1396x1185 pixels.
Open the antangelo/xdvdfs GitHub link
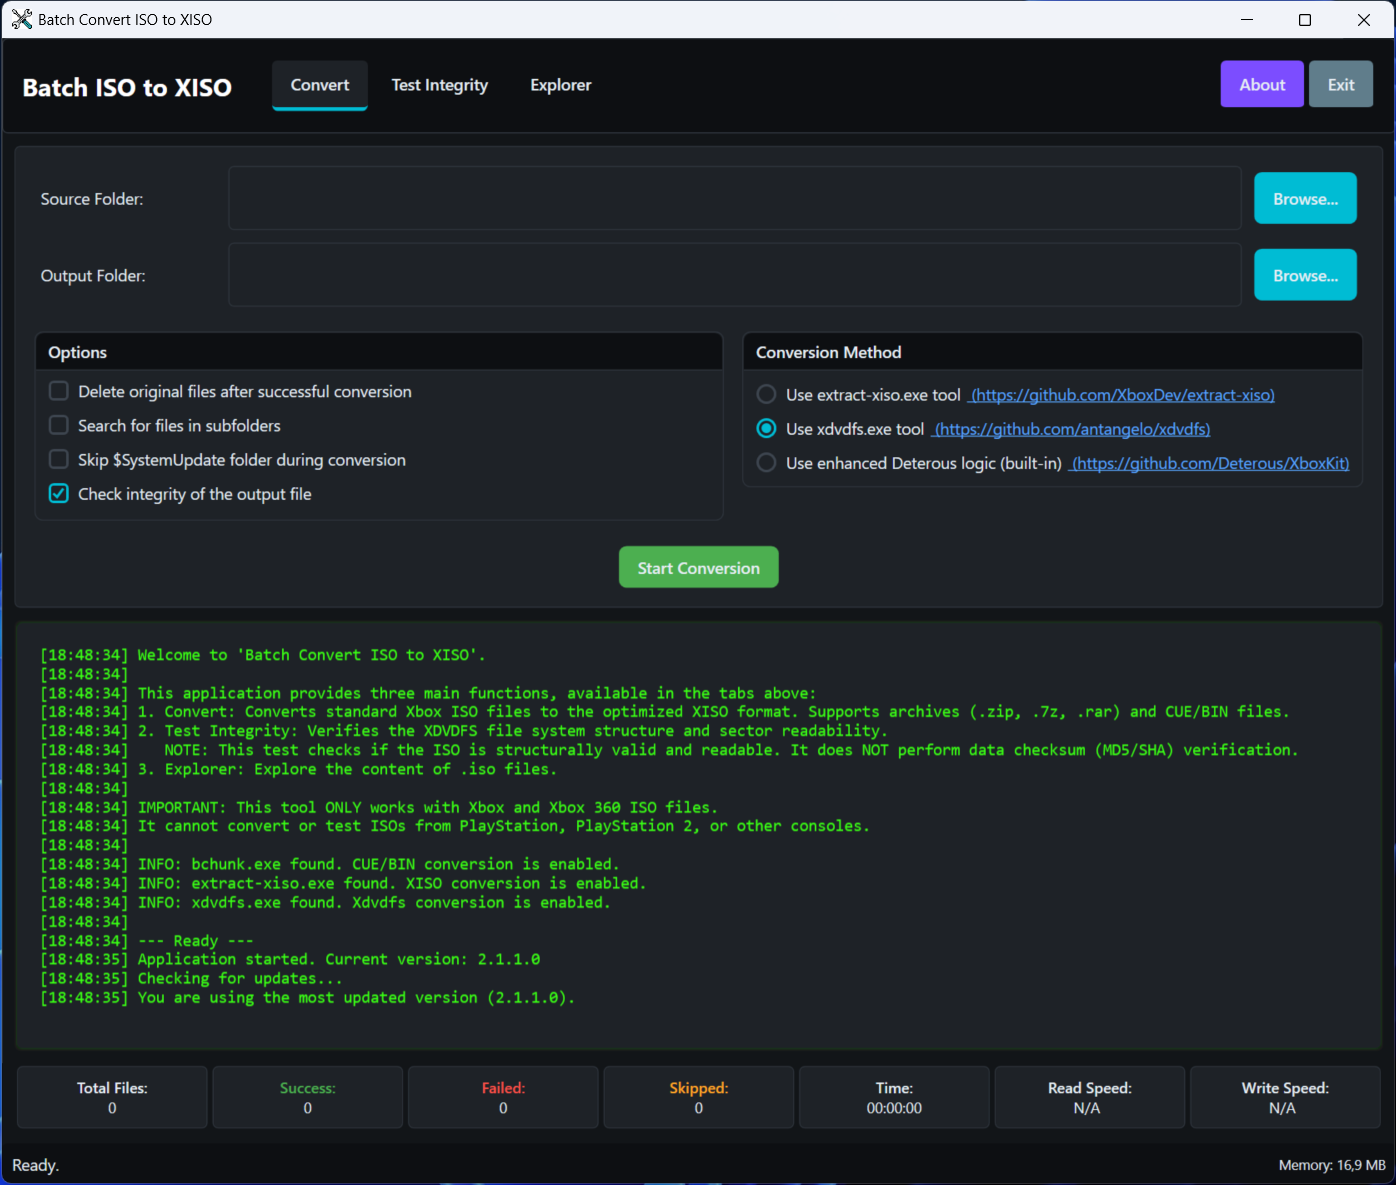[x=1071, y=429]
